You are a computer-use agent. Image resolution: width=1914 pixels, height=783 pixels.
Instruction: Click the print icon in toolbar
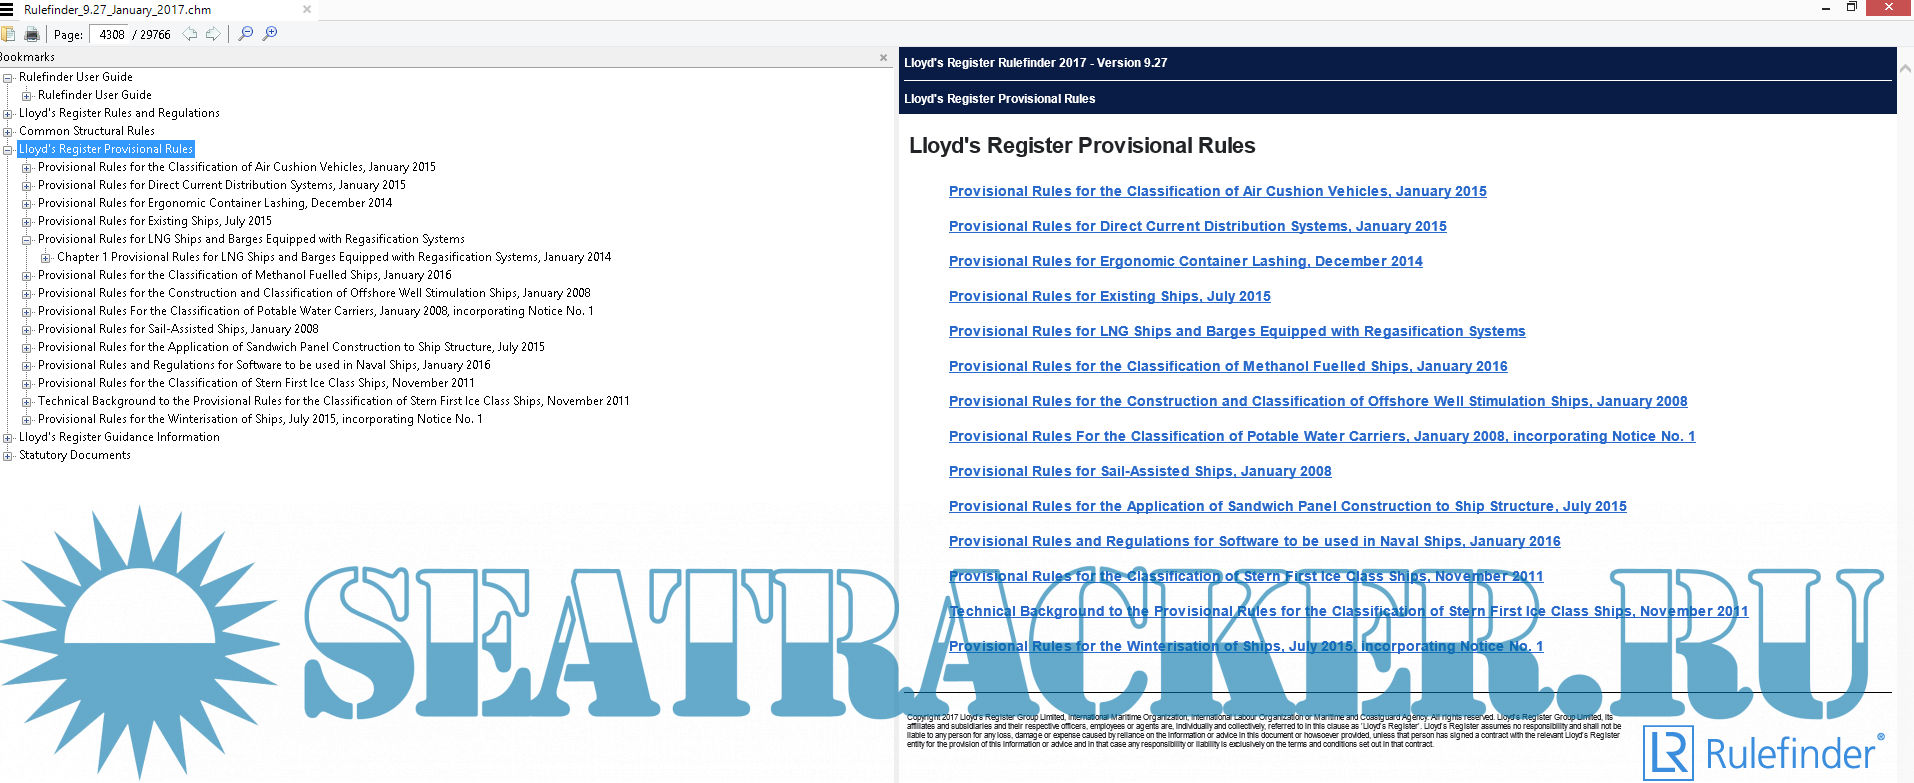click(32, 34)
